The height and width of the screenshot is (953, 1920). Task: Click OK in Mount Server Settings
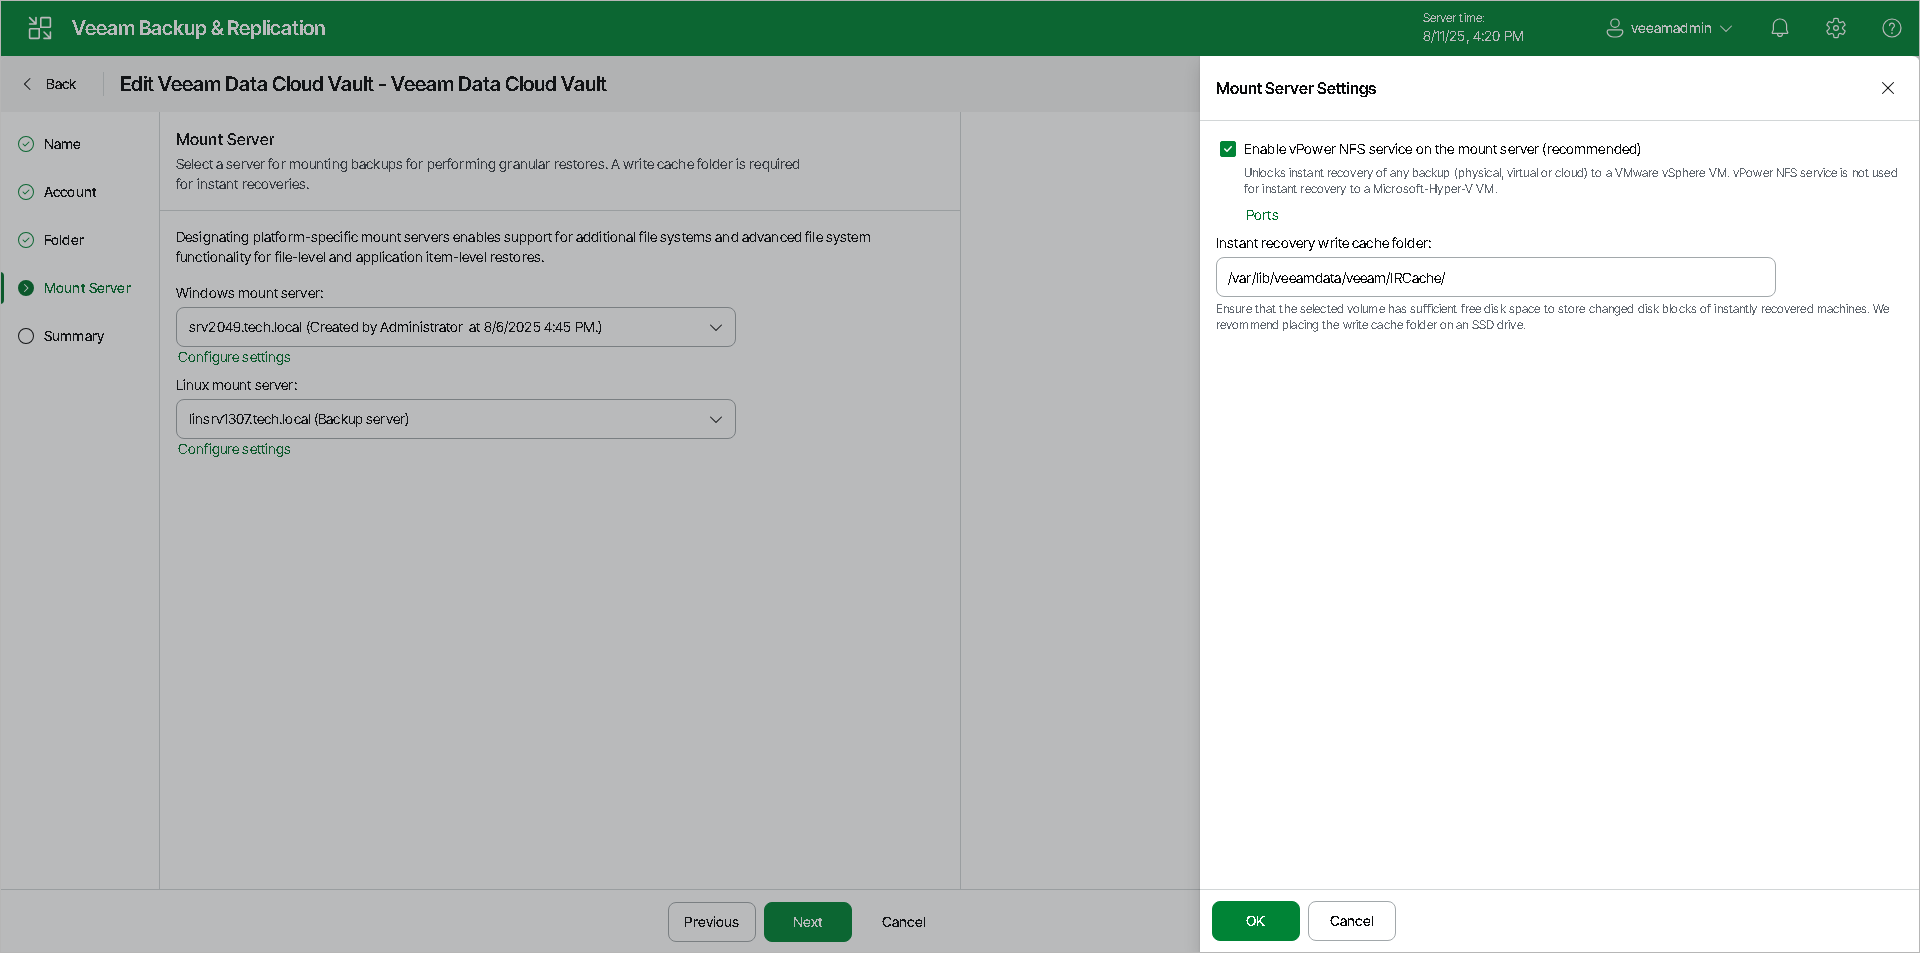pos(1256,921)
